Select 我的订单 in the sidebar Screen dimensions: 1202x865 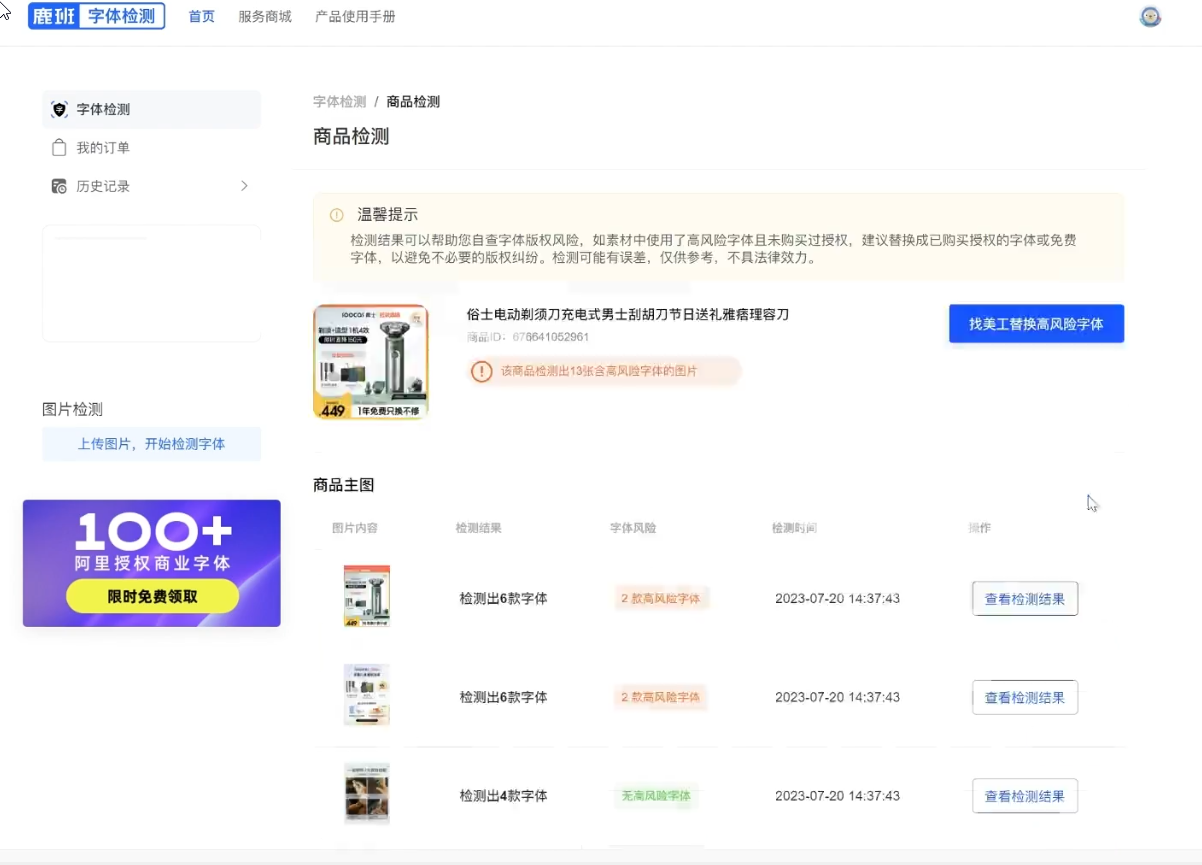103,148
